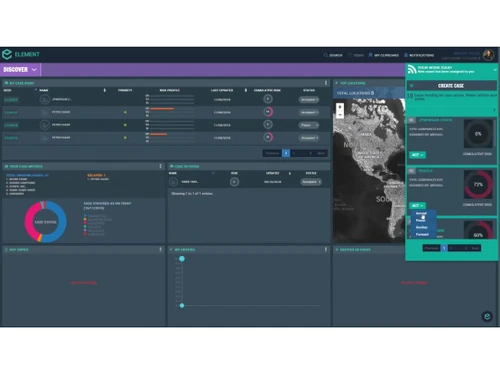The image size is (500, 375).
Task: Click avatar icon in first case diary row
Action: [44, 99]
